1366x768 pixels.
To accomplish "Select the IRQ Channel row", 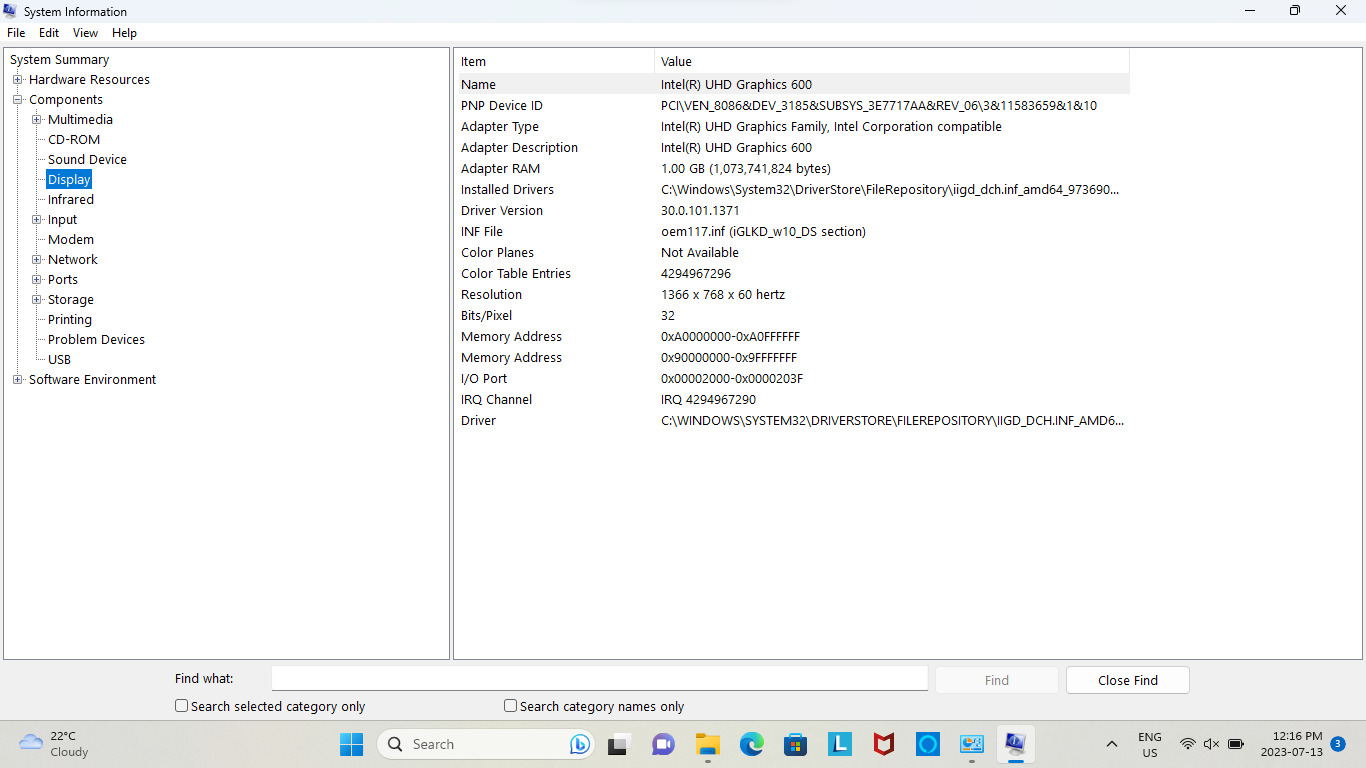I will (793, 399).
